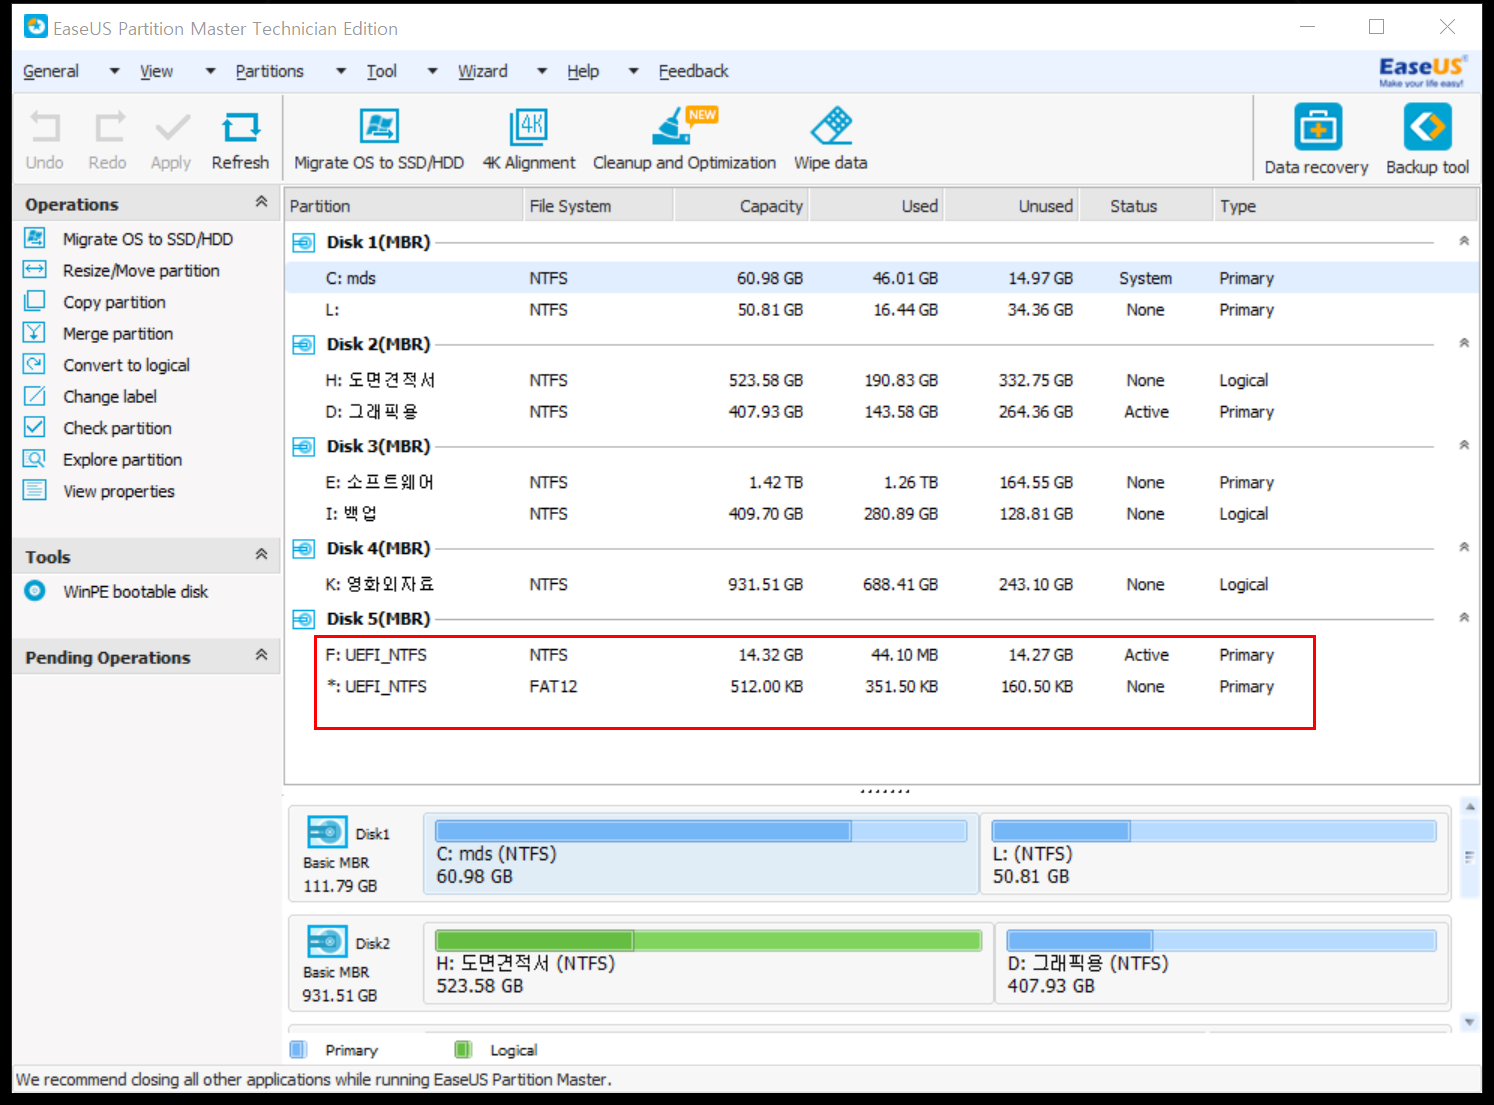
Task: Open the 4K Alignment tool
Action: [529, 140]
